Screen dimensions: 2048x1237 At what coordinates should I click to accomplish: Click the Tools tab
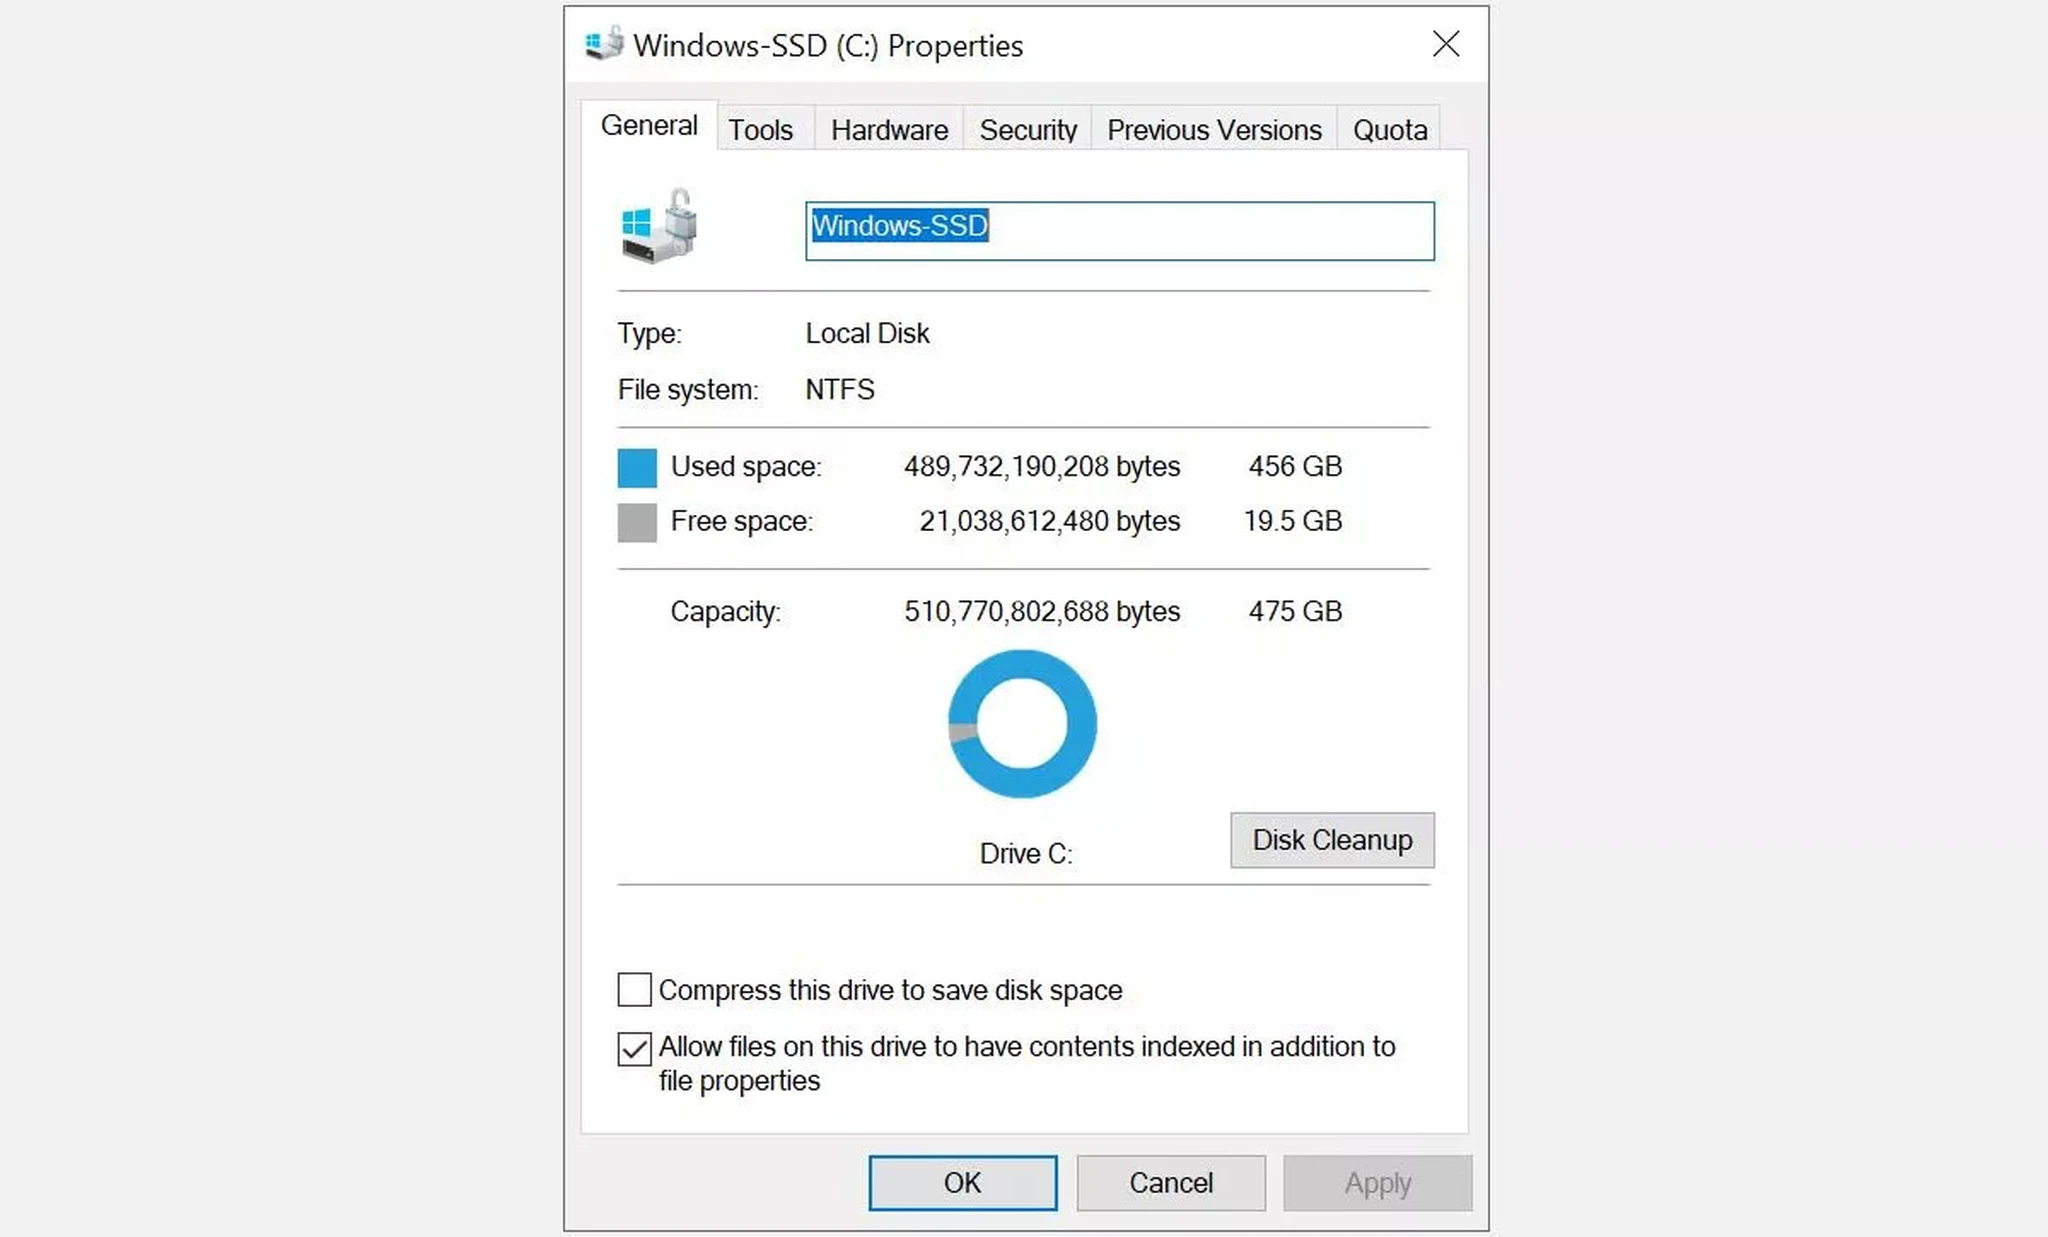point(761,129)
